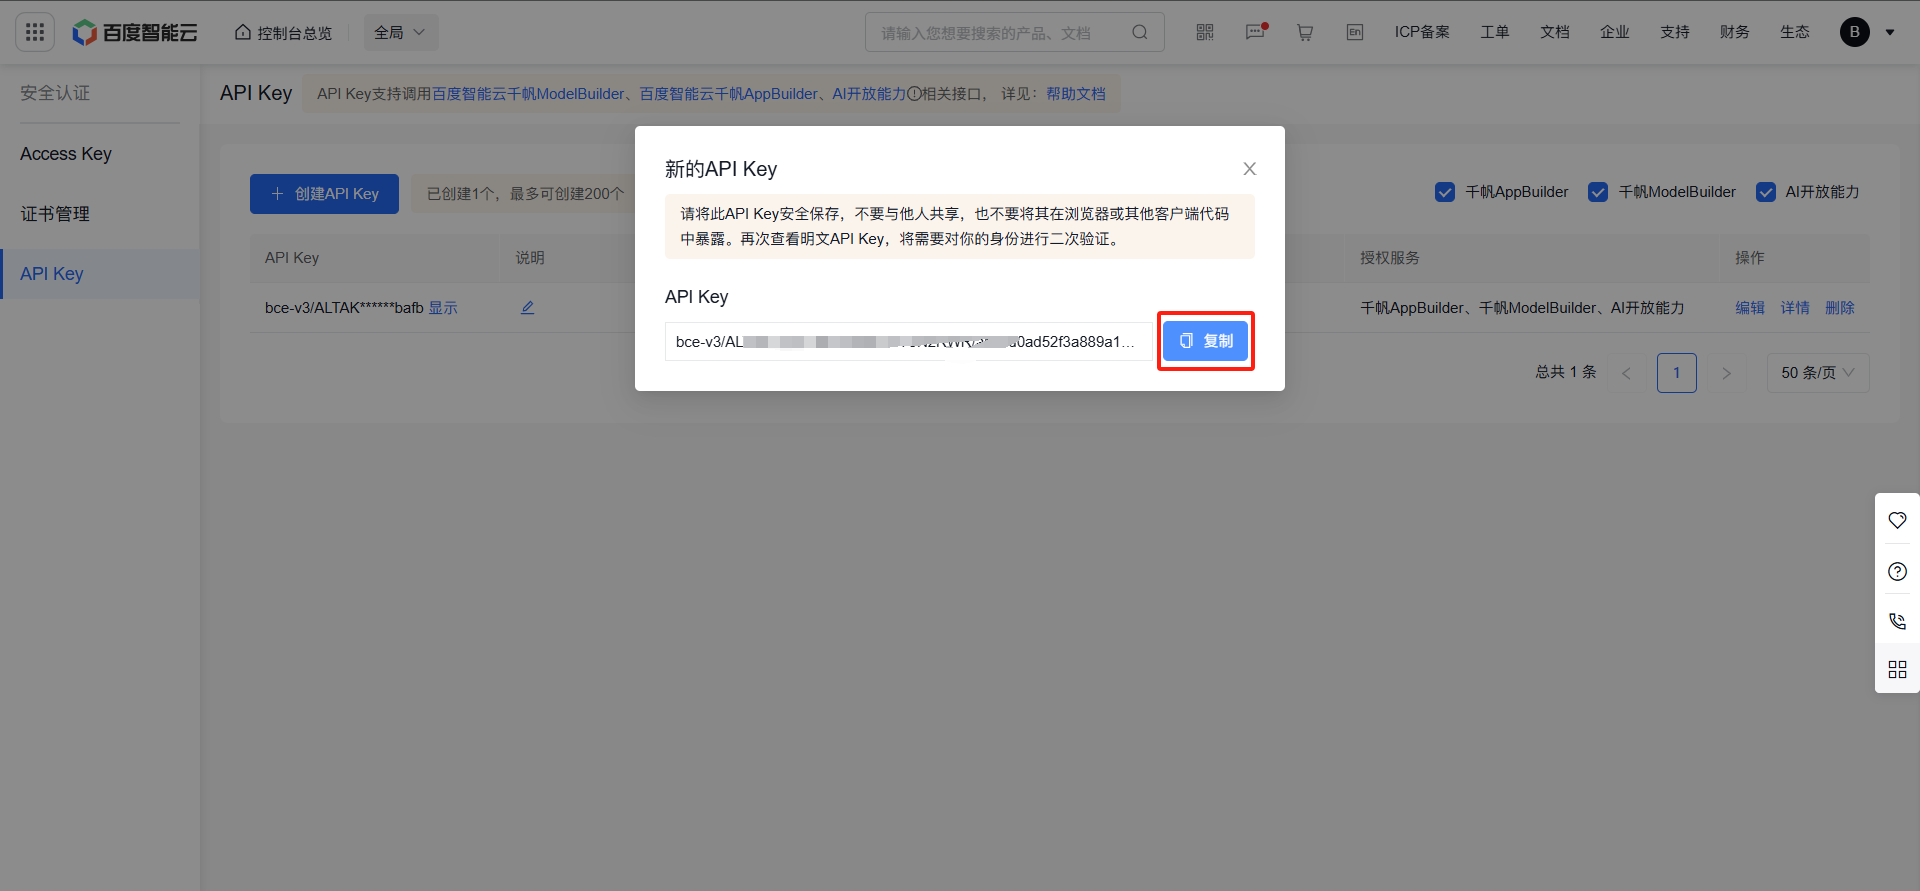This screenshot has height=891, width=1920.
Task: Click info icon next to AI开放能力
Action: tap(914, 94)
